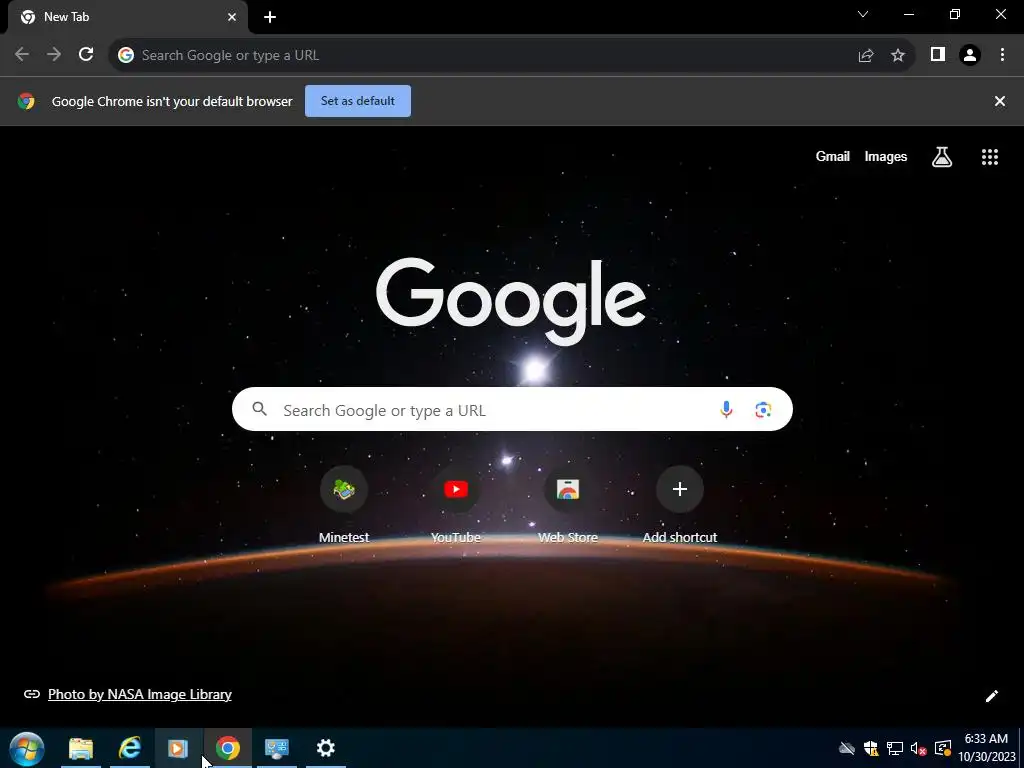Reload the current page
The image size is (1024, 768).
click(86, 55)
